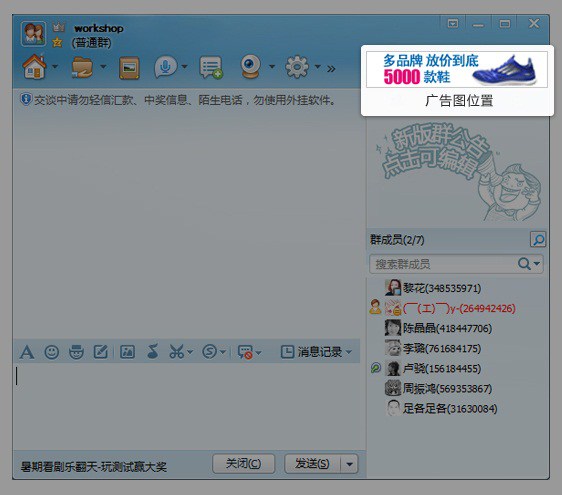Open the title bar dropdown menu button
The width and height of the screenshot is (562, 495).
pyautogui.click(x=453, y=24)
